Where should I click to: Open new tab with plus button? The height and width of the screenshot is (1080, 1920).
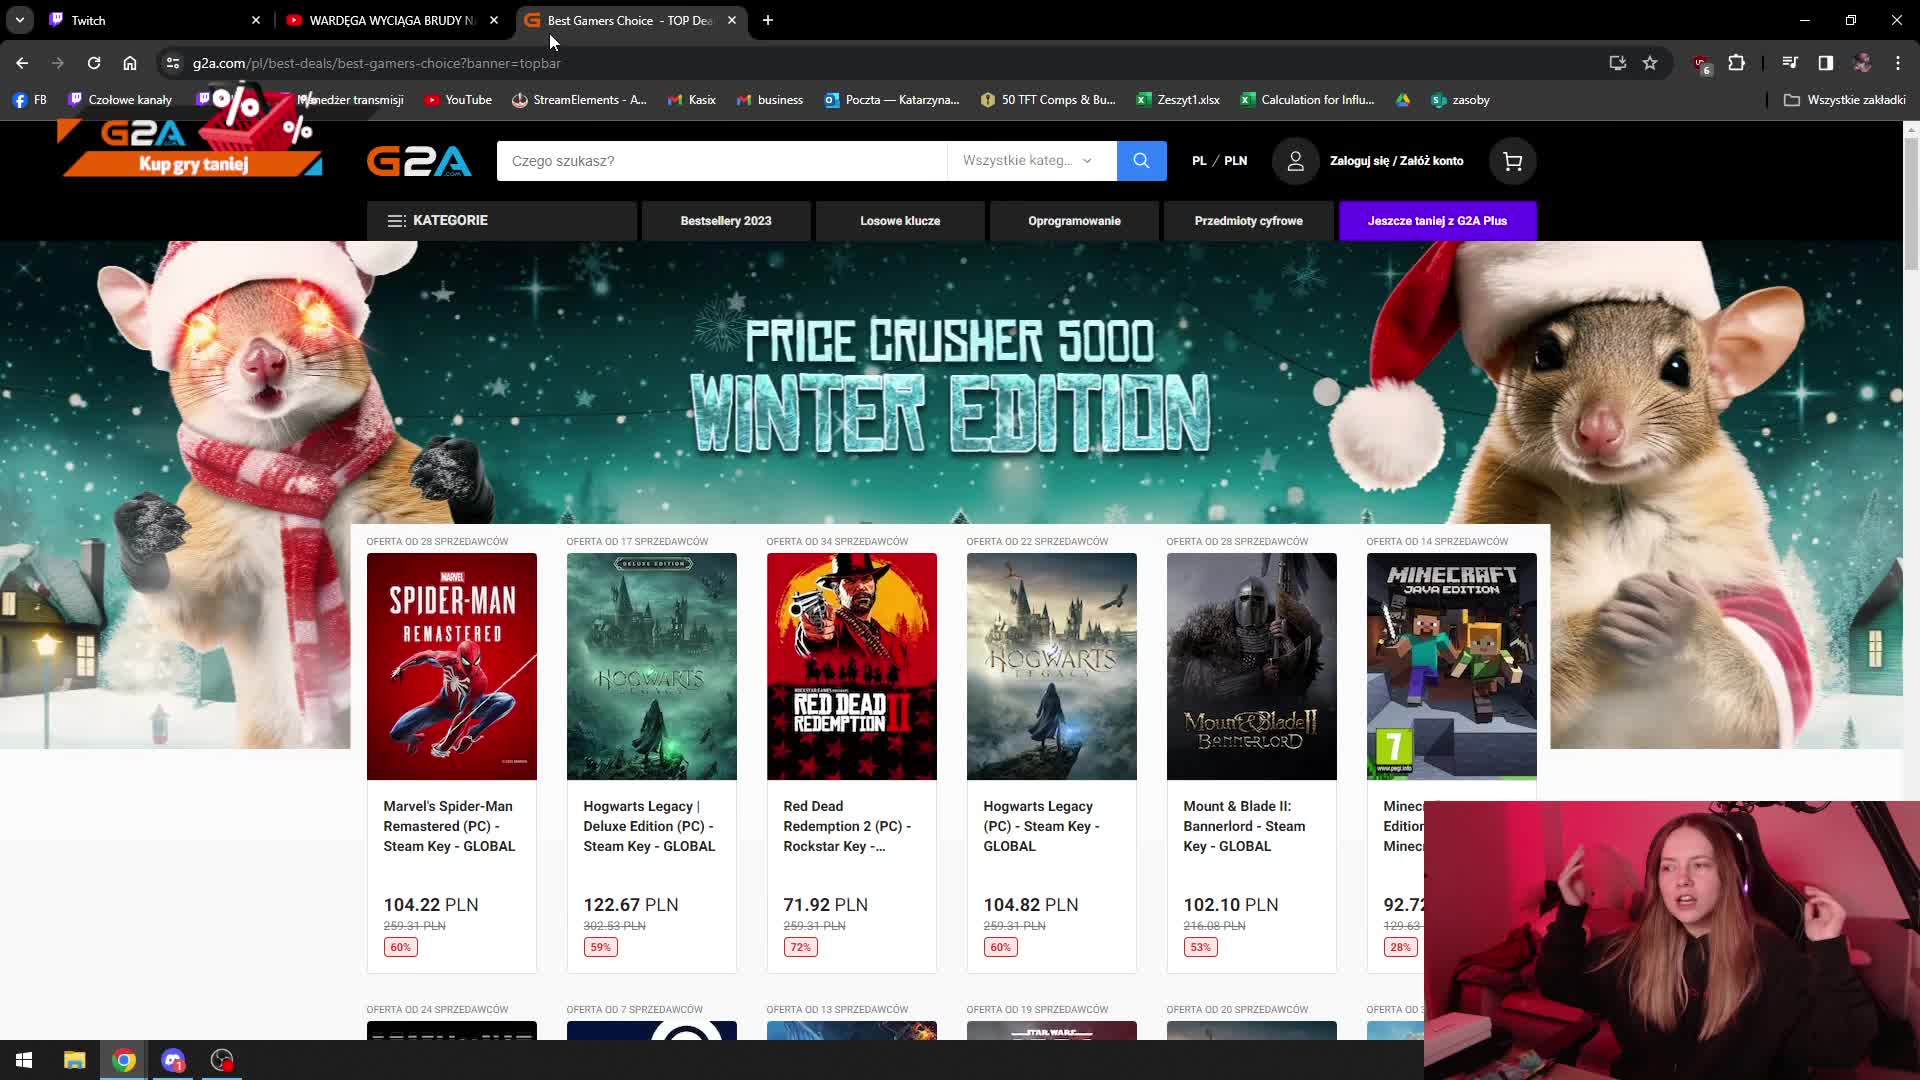coord(768,20)
